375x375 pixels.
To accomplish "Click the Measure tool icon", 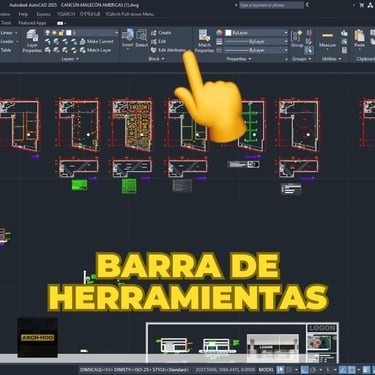I will pyautogui.click(x=327, y=35).
